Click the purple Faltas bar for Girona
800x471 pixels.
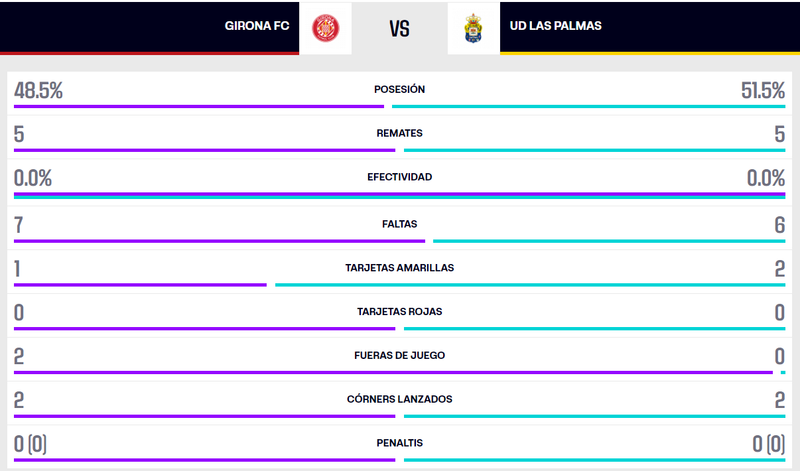(x=219, y=240)
